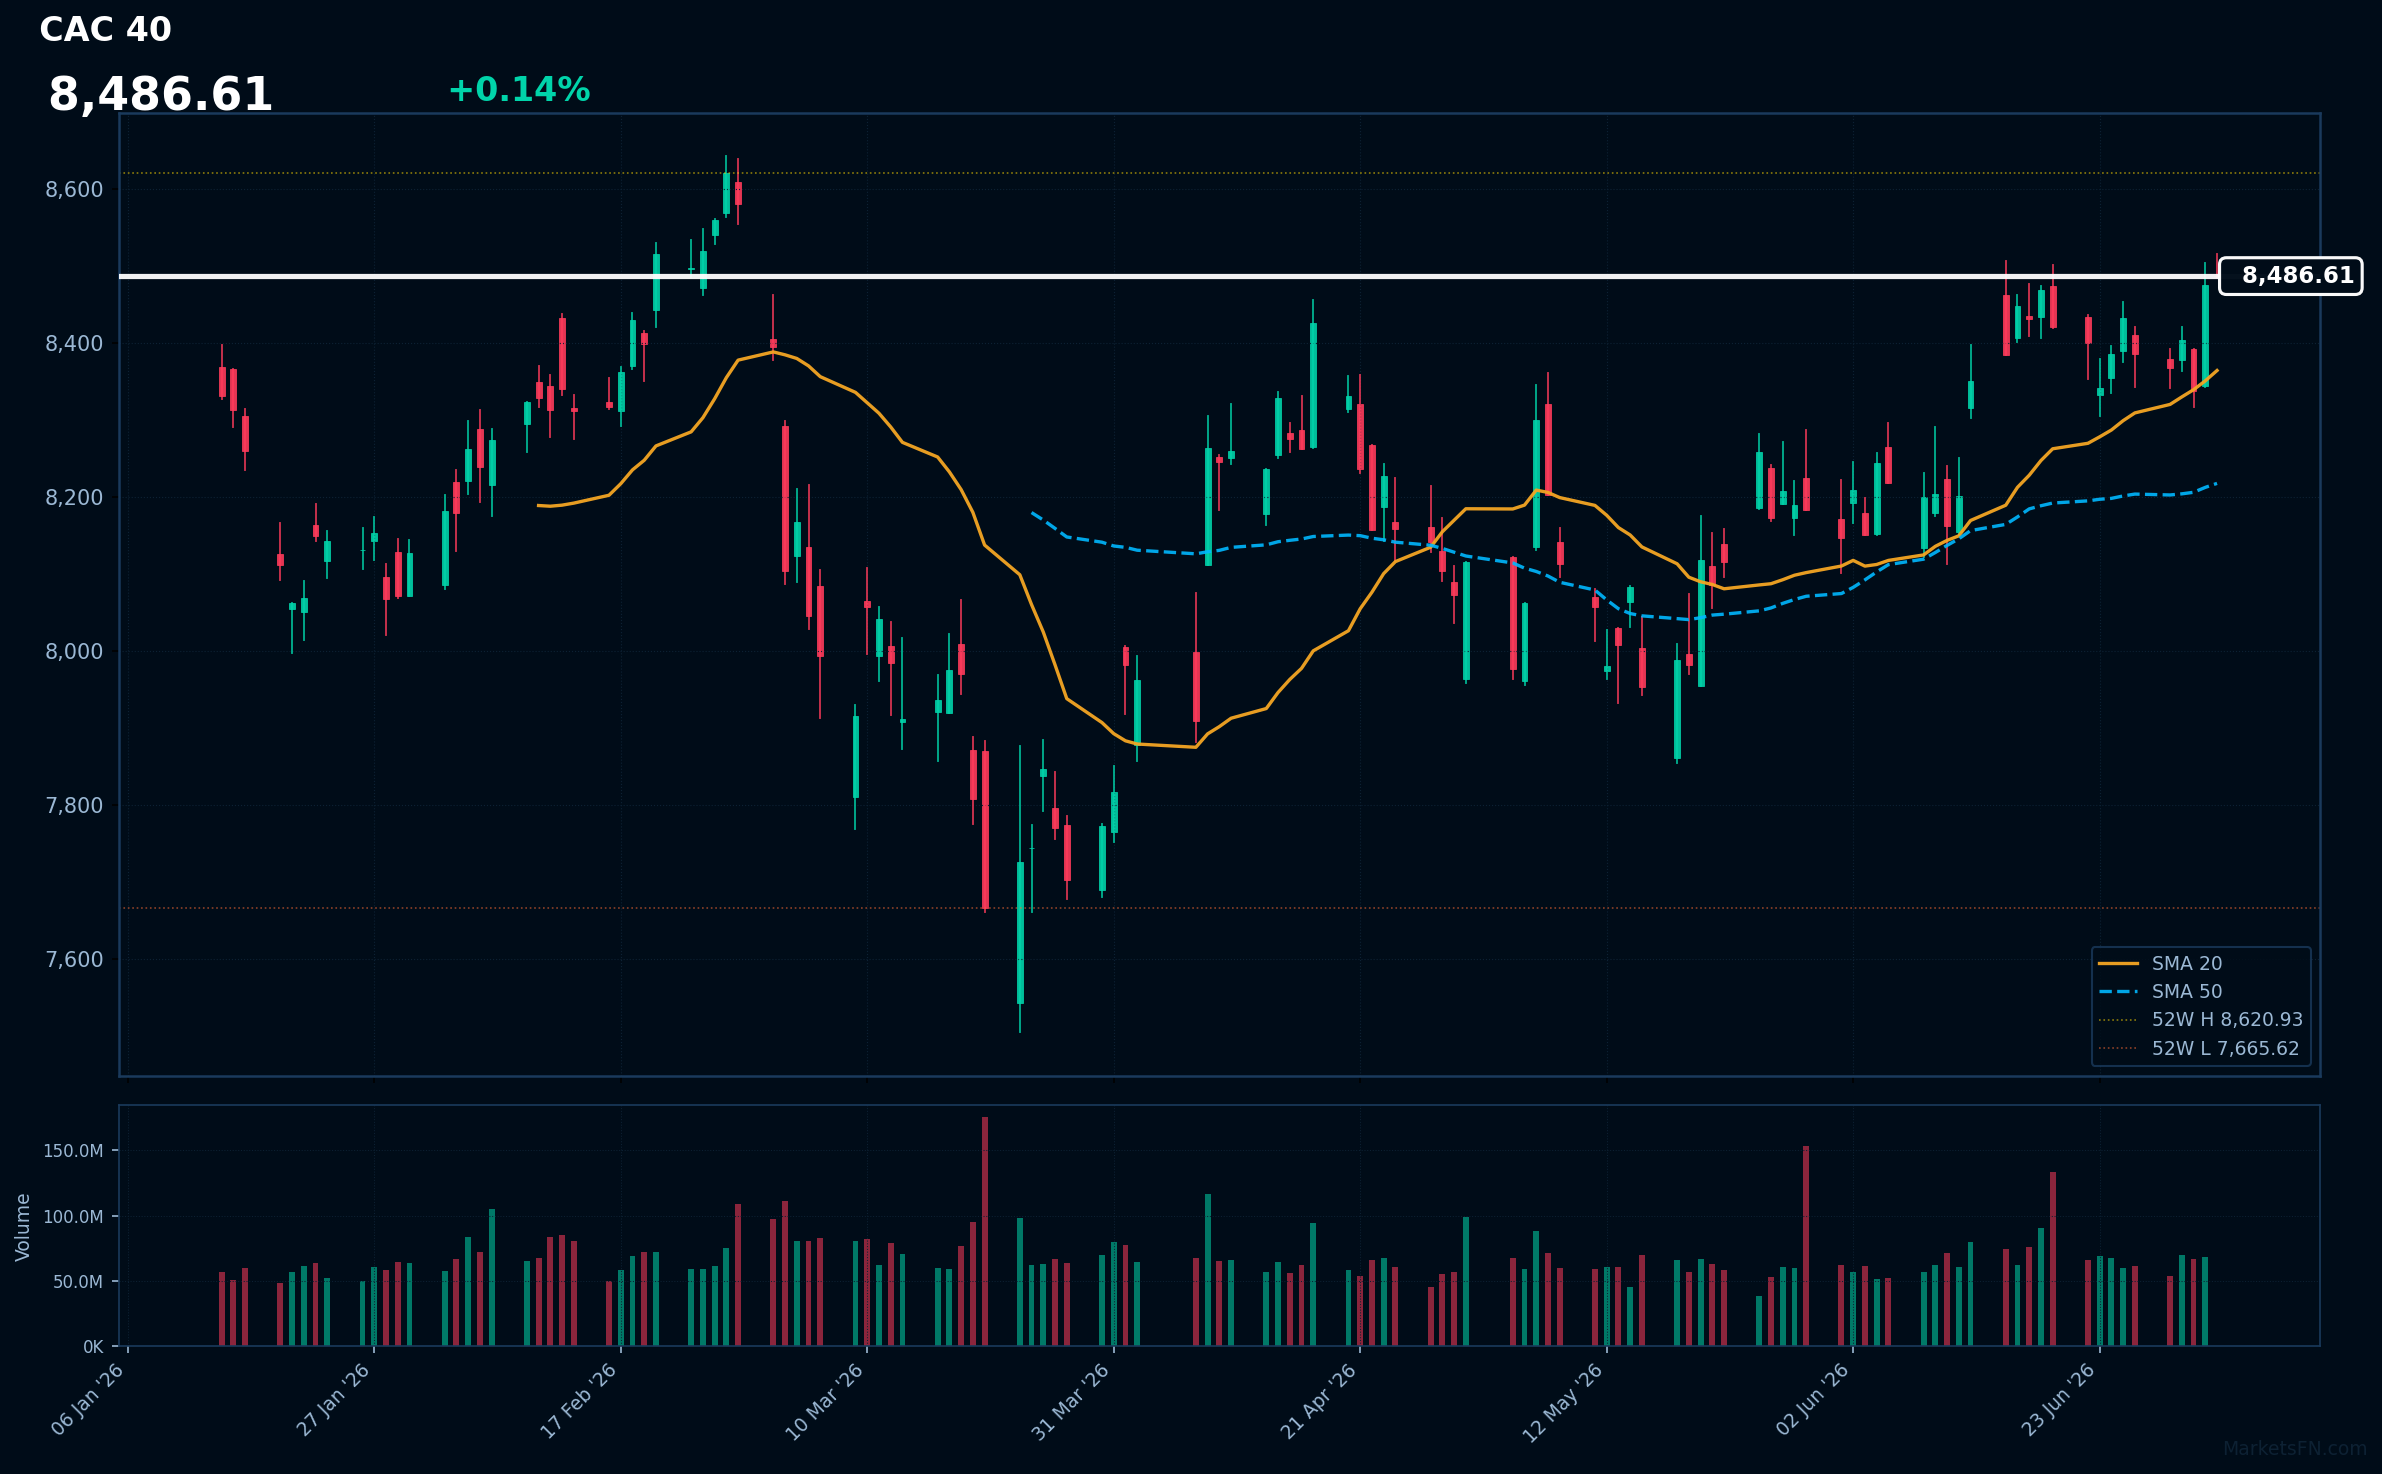2382x1474 pixels.
Task: Click the 17 Feb '26 date label
Action: pyautogui.click(x=579, y=1400)
